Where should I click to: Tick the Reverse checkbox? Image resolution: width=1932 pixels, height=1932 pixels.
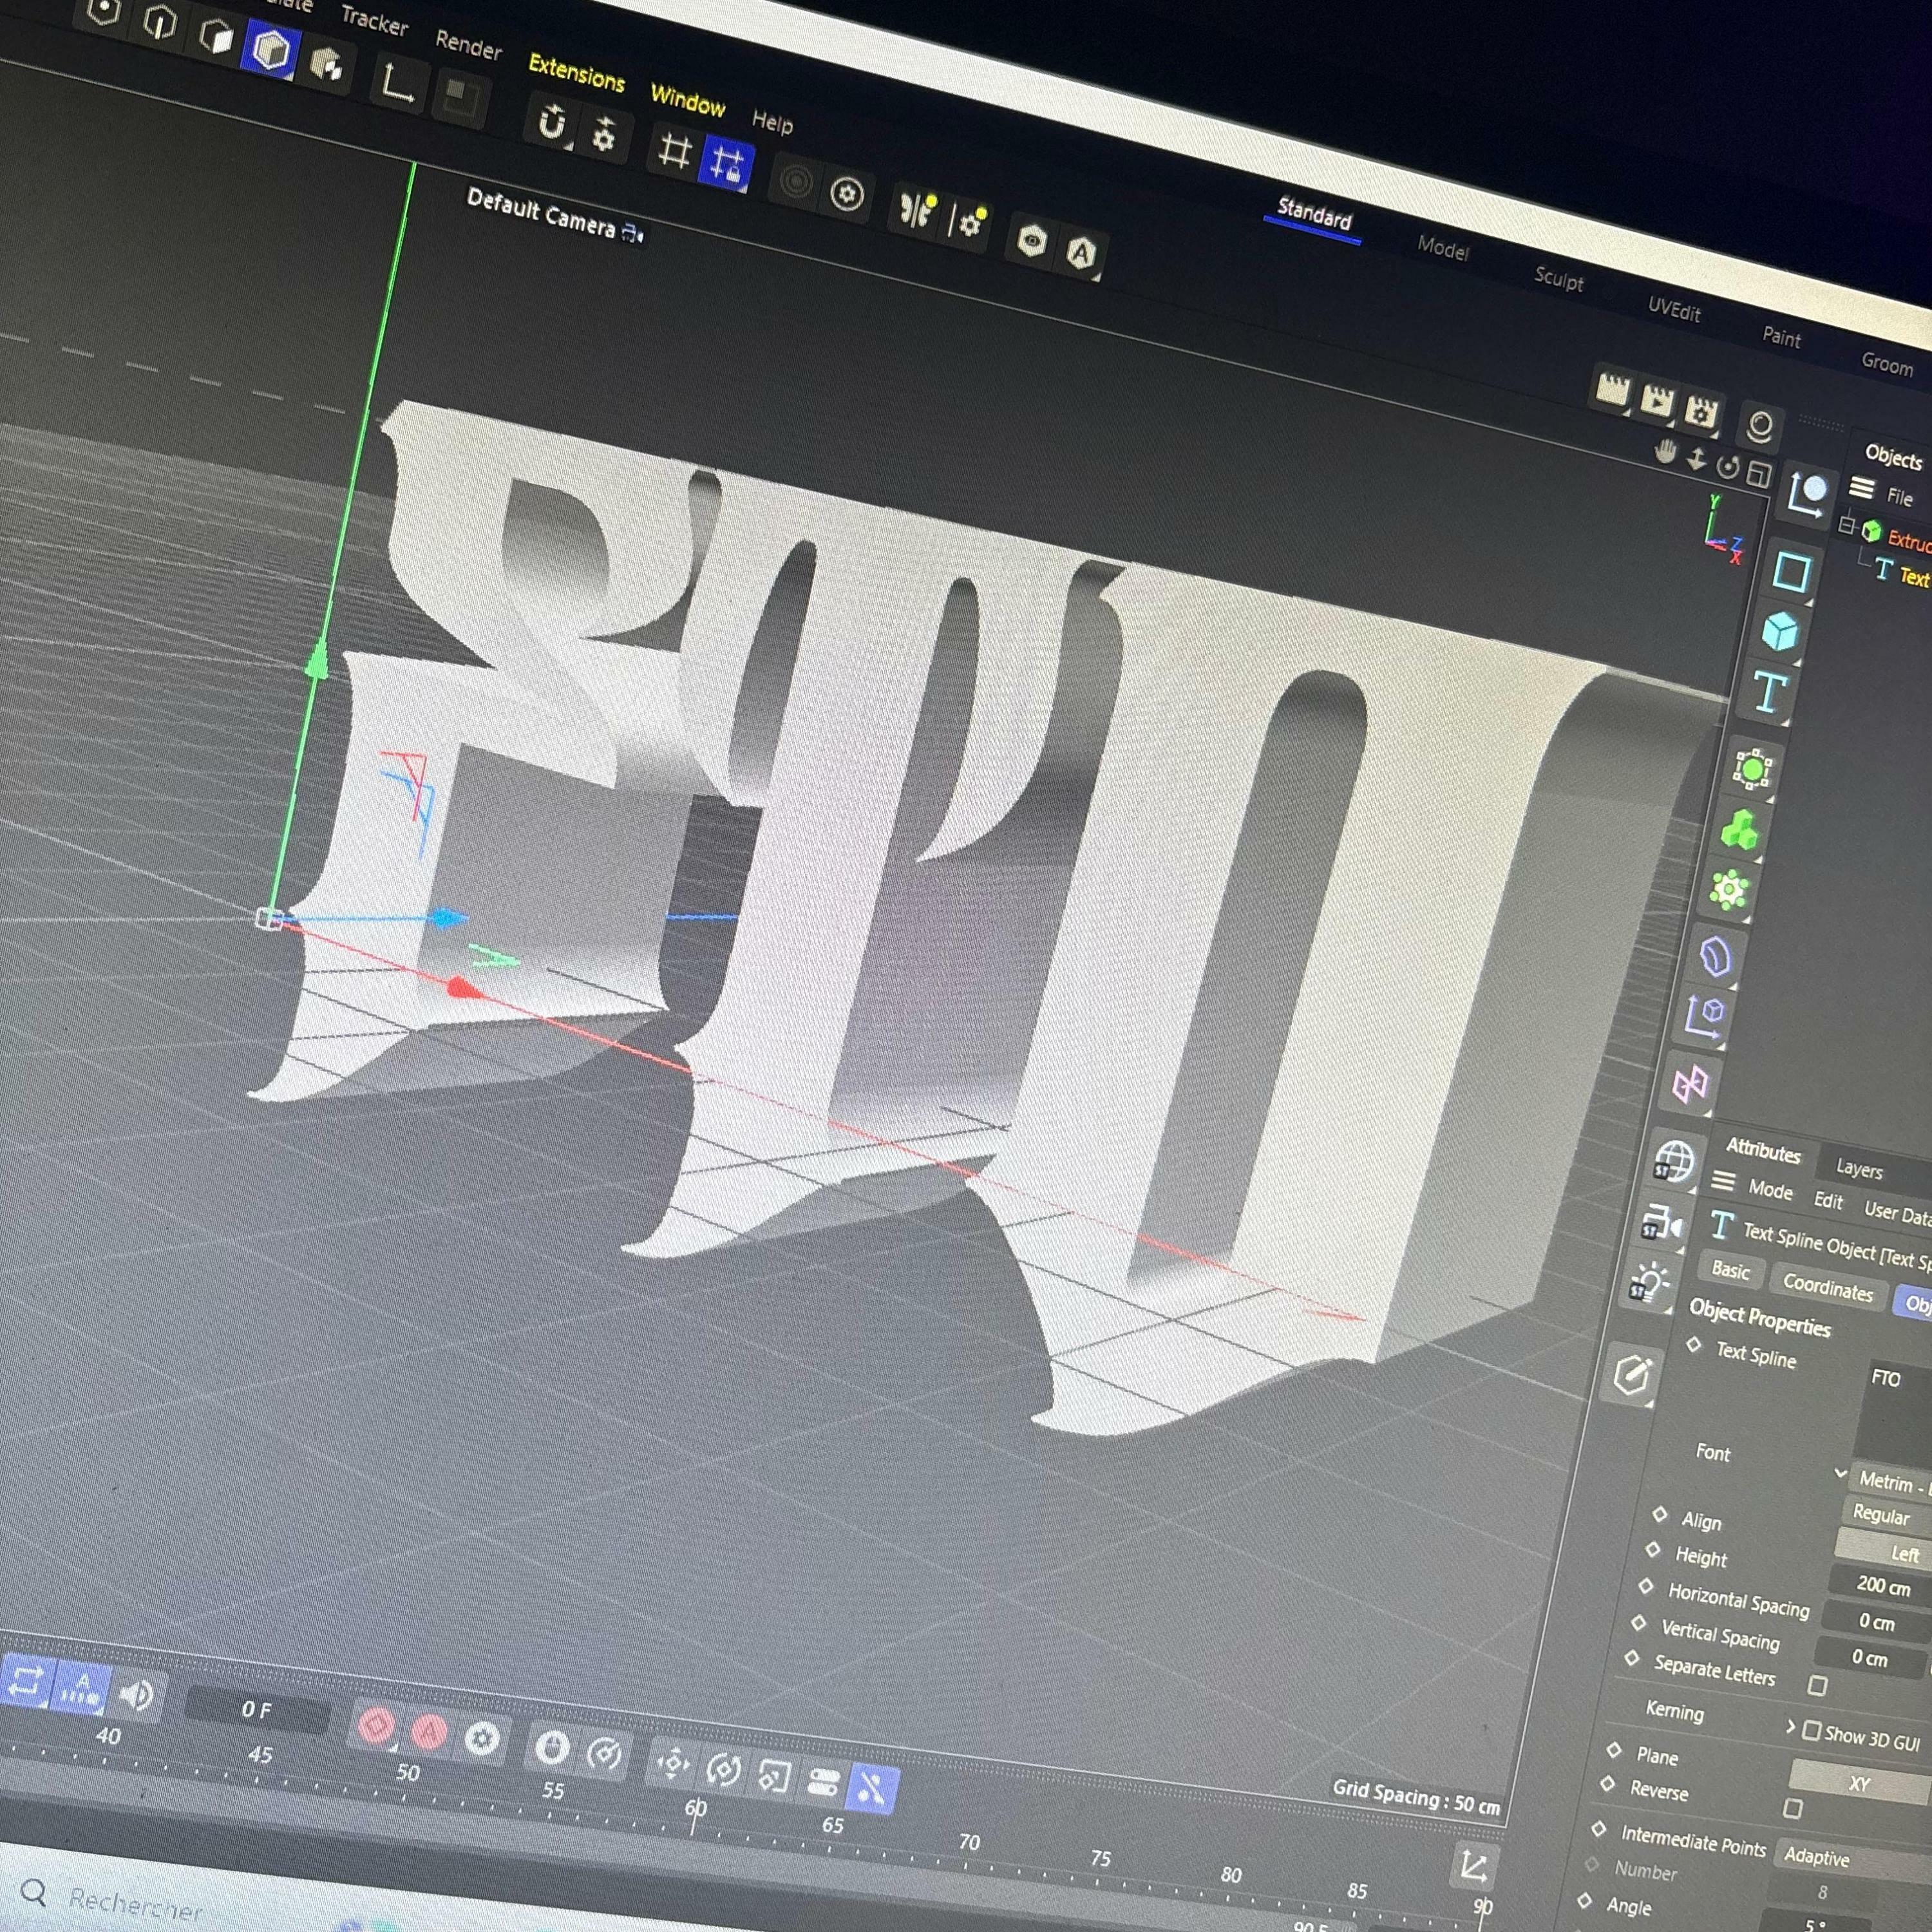1793,1808
